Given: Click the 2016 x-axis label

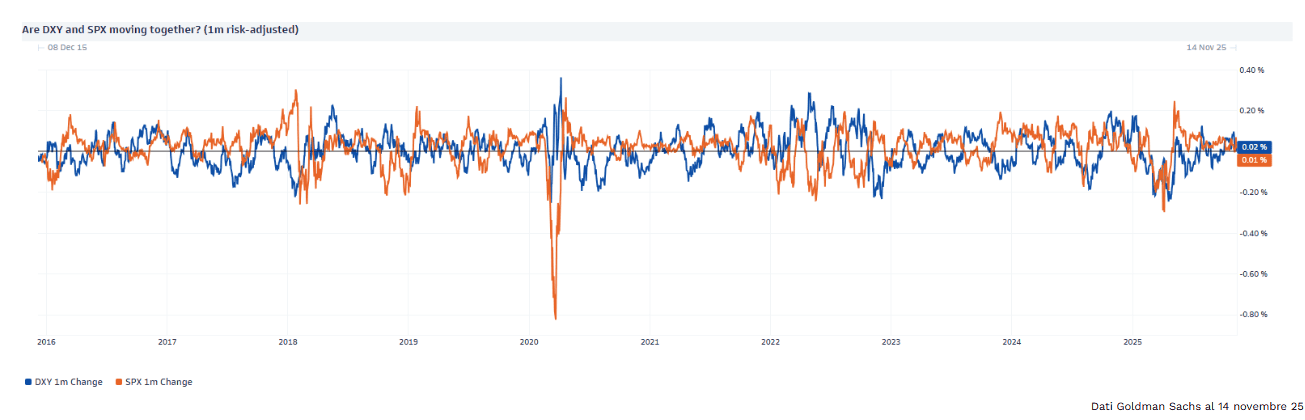Looking at the screenshot, I should tap(46, 342).
